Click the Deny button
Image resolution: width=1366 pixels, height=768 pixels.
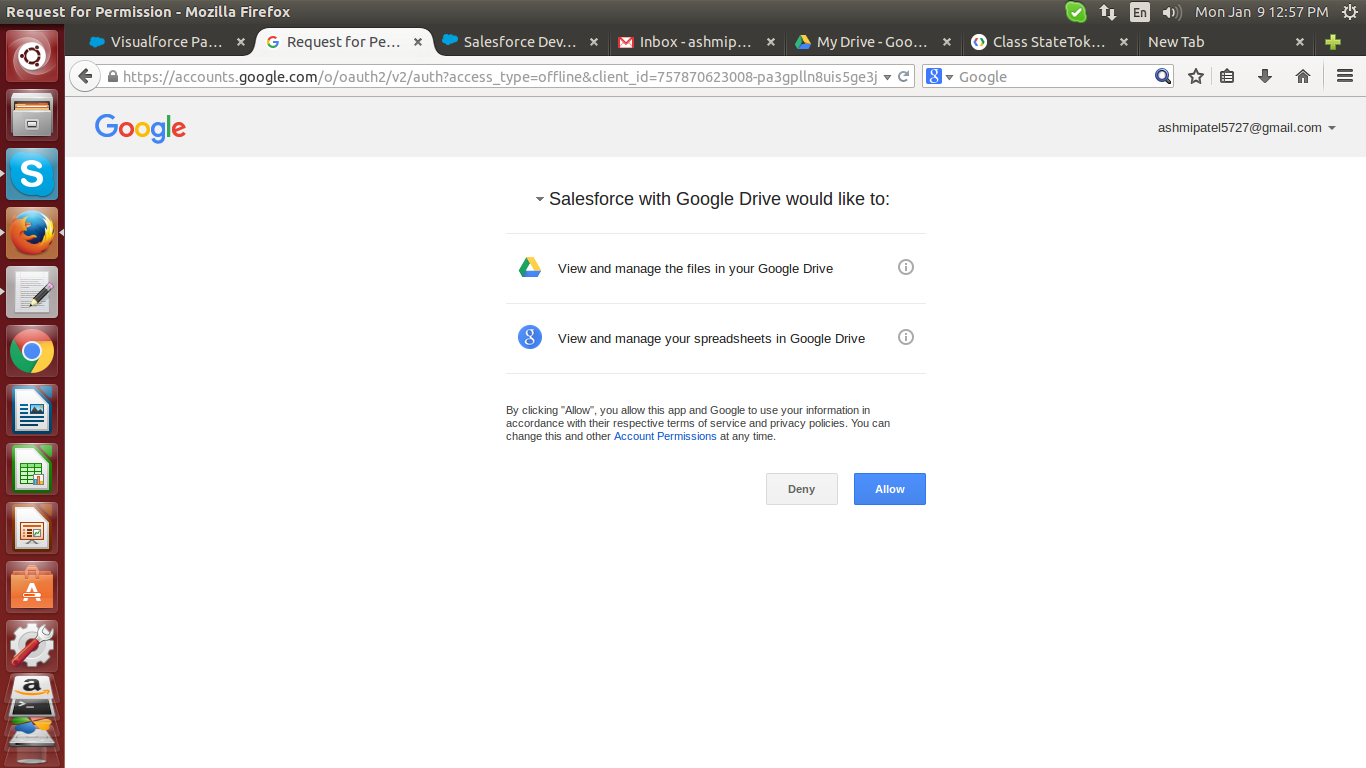802,489
